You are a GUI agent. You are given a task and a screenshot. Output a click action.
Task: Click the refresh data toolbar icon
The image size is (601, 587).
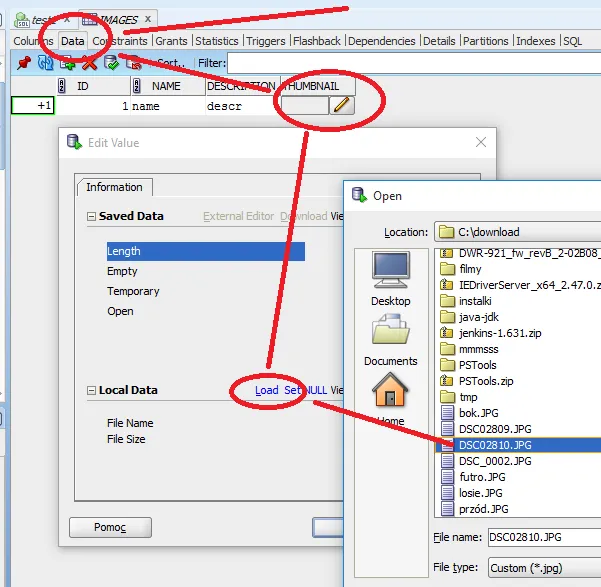45,63
